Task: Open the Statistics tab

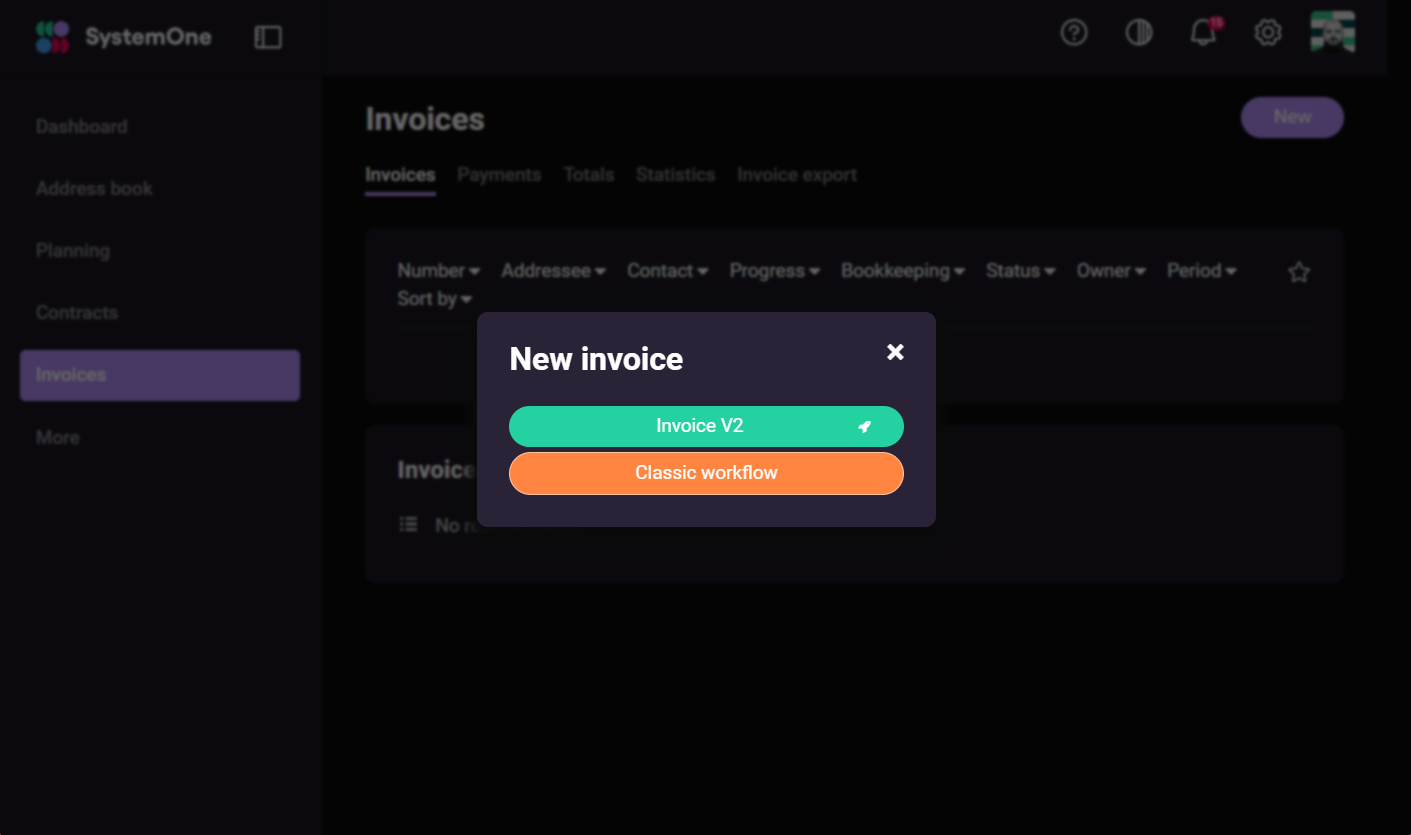Action: [675, 174]
